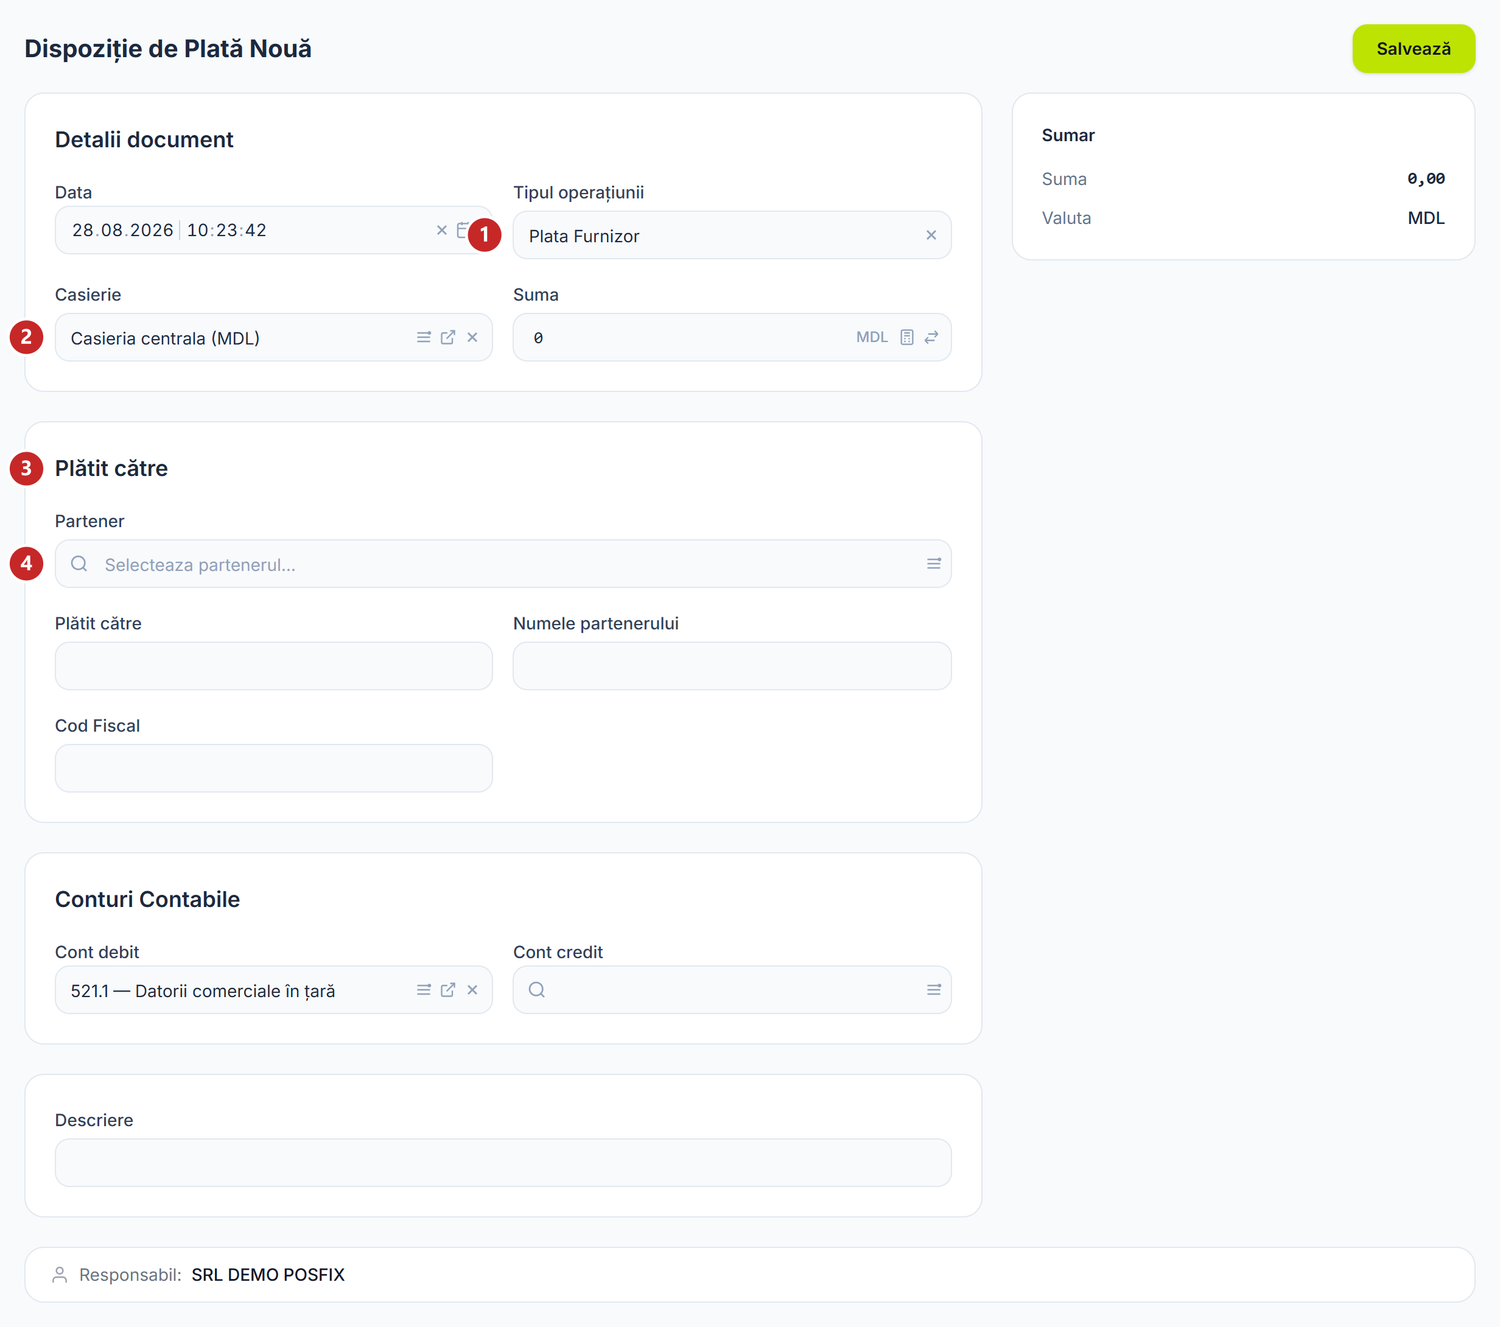This screenshot has height=1327, width=1500.
Task: Focus the Cod Fiscal input
Action: [x=274, y=768]
